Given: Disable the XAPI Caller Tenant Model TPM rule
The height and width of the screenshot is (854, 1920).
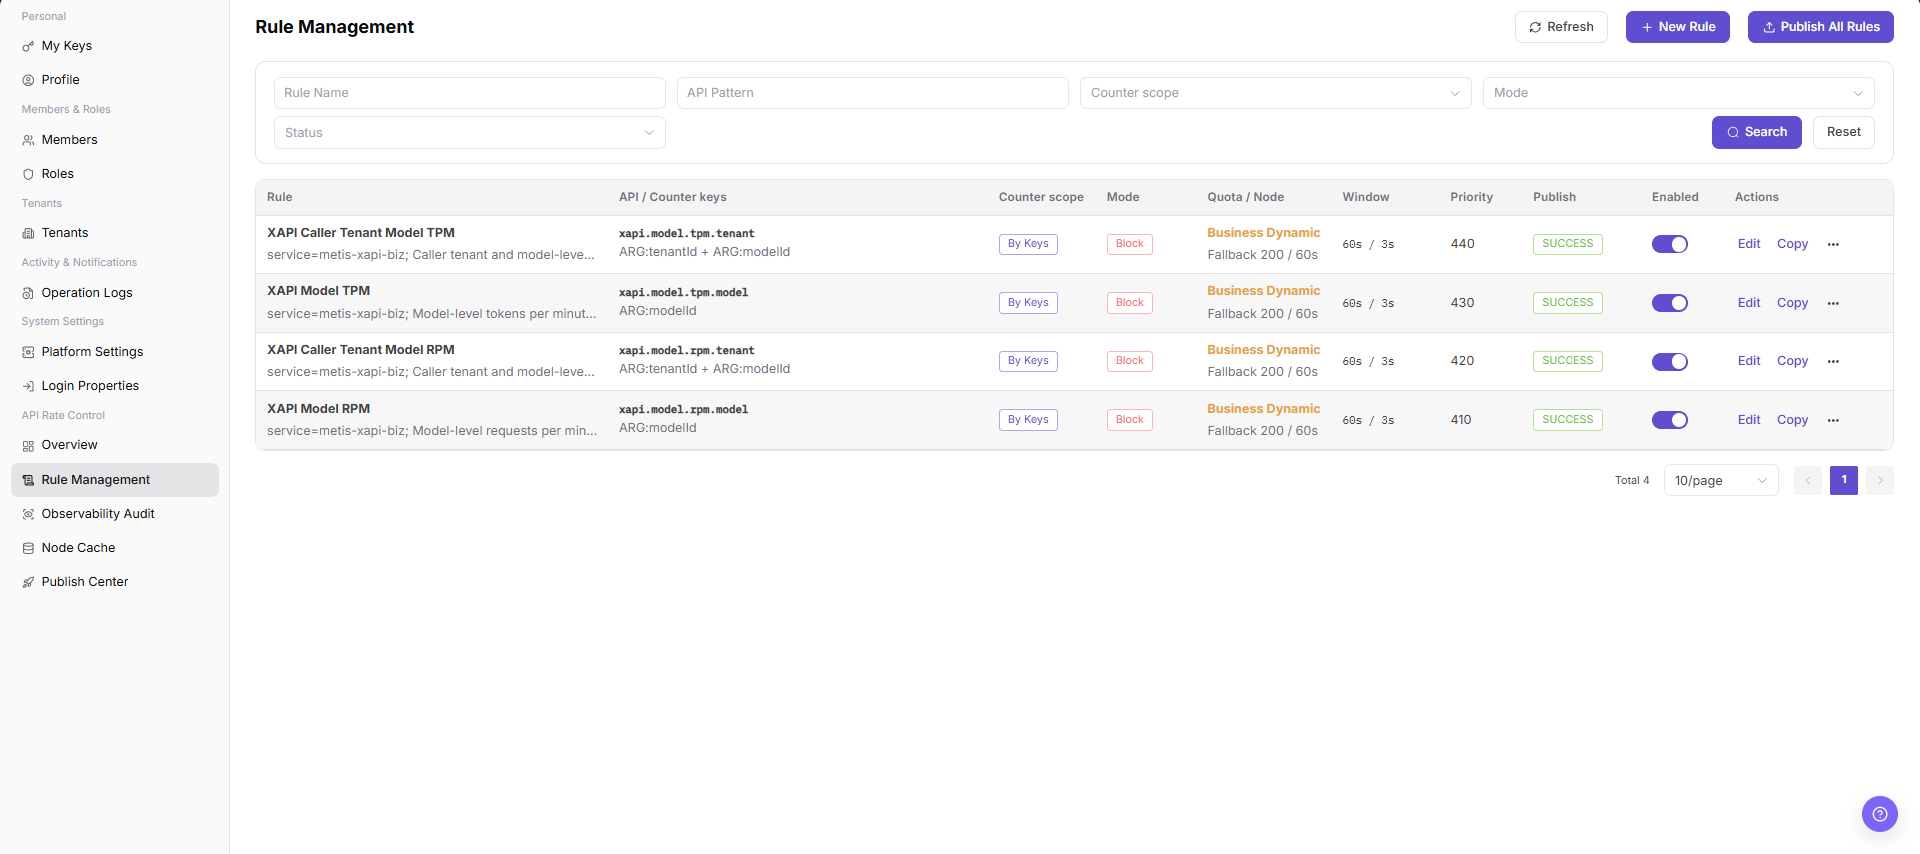Looking at the screenshot, I should [1669, 244].
